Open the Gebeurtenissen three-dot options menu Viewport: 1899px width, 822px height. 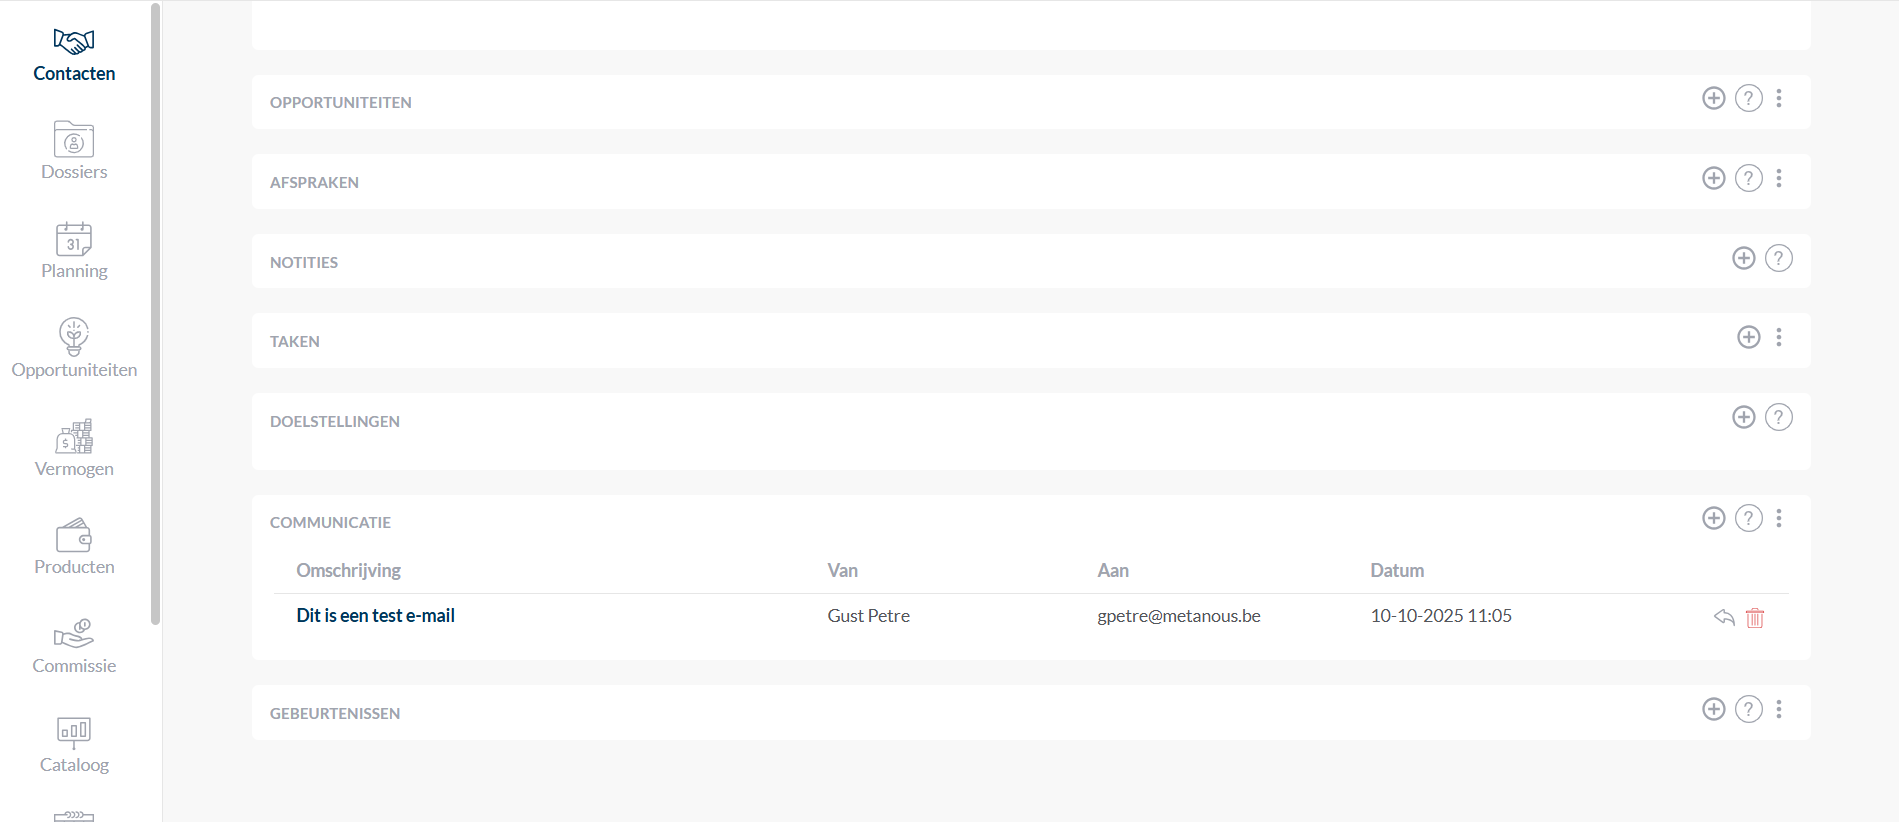point(1779,709)
